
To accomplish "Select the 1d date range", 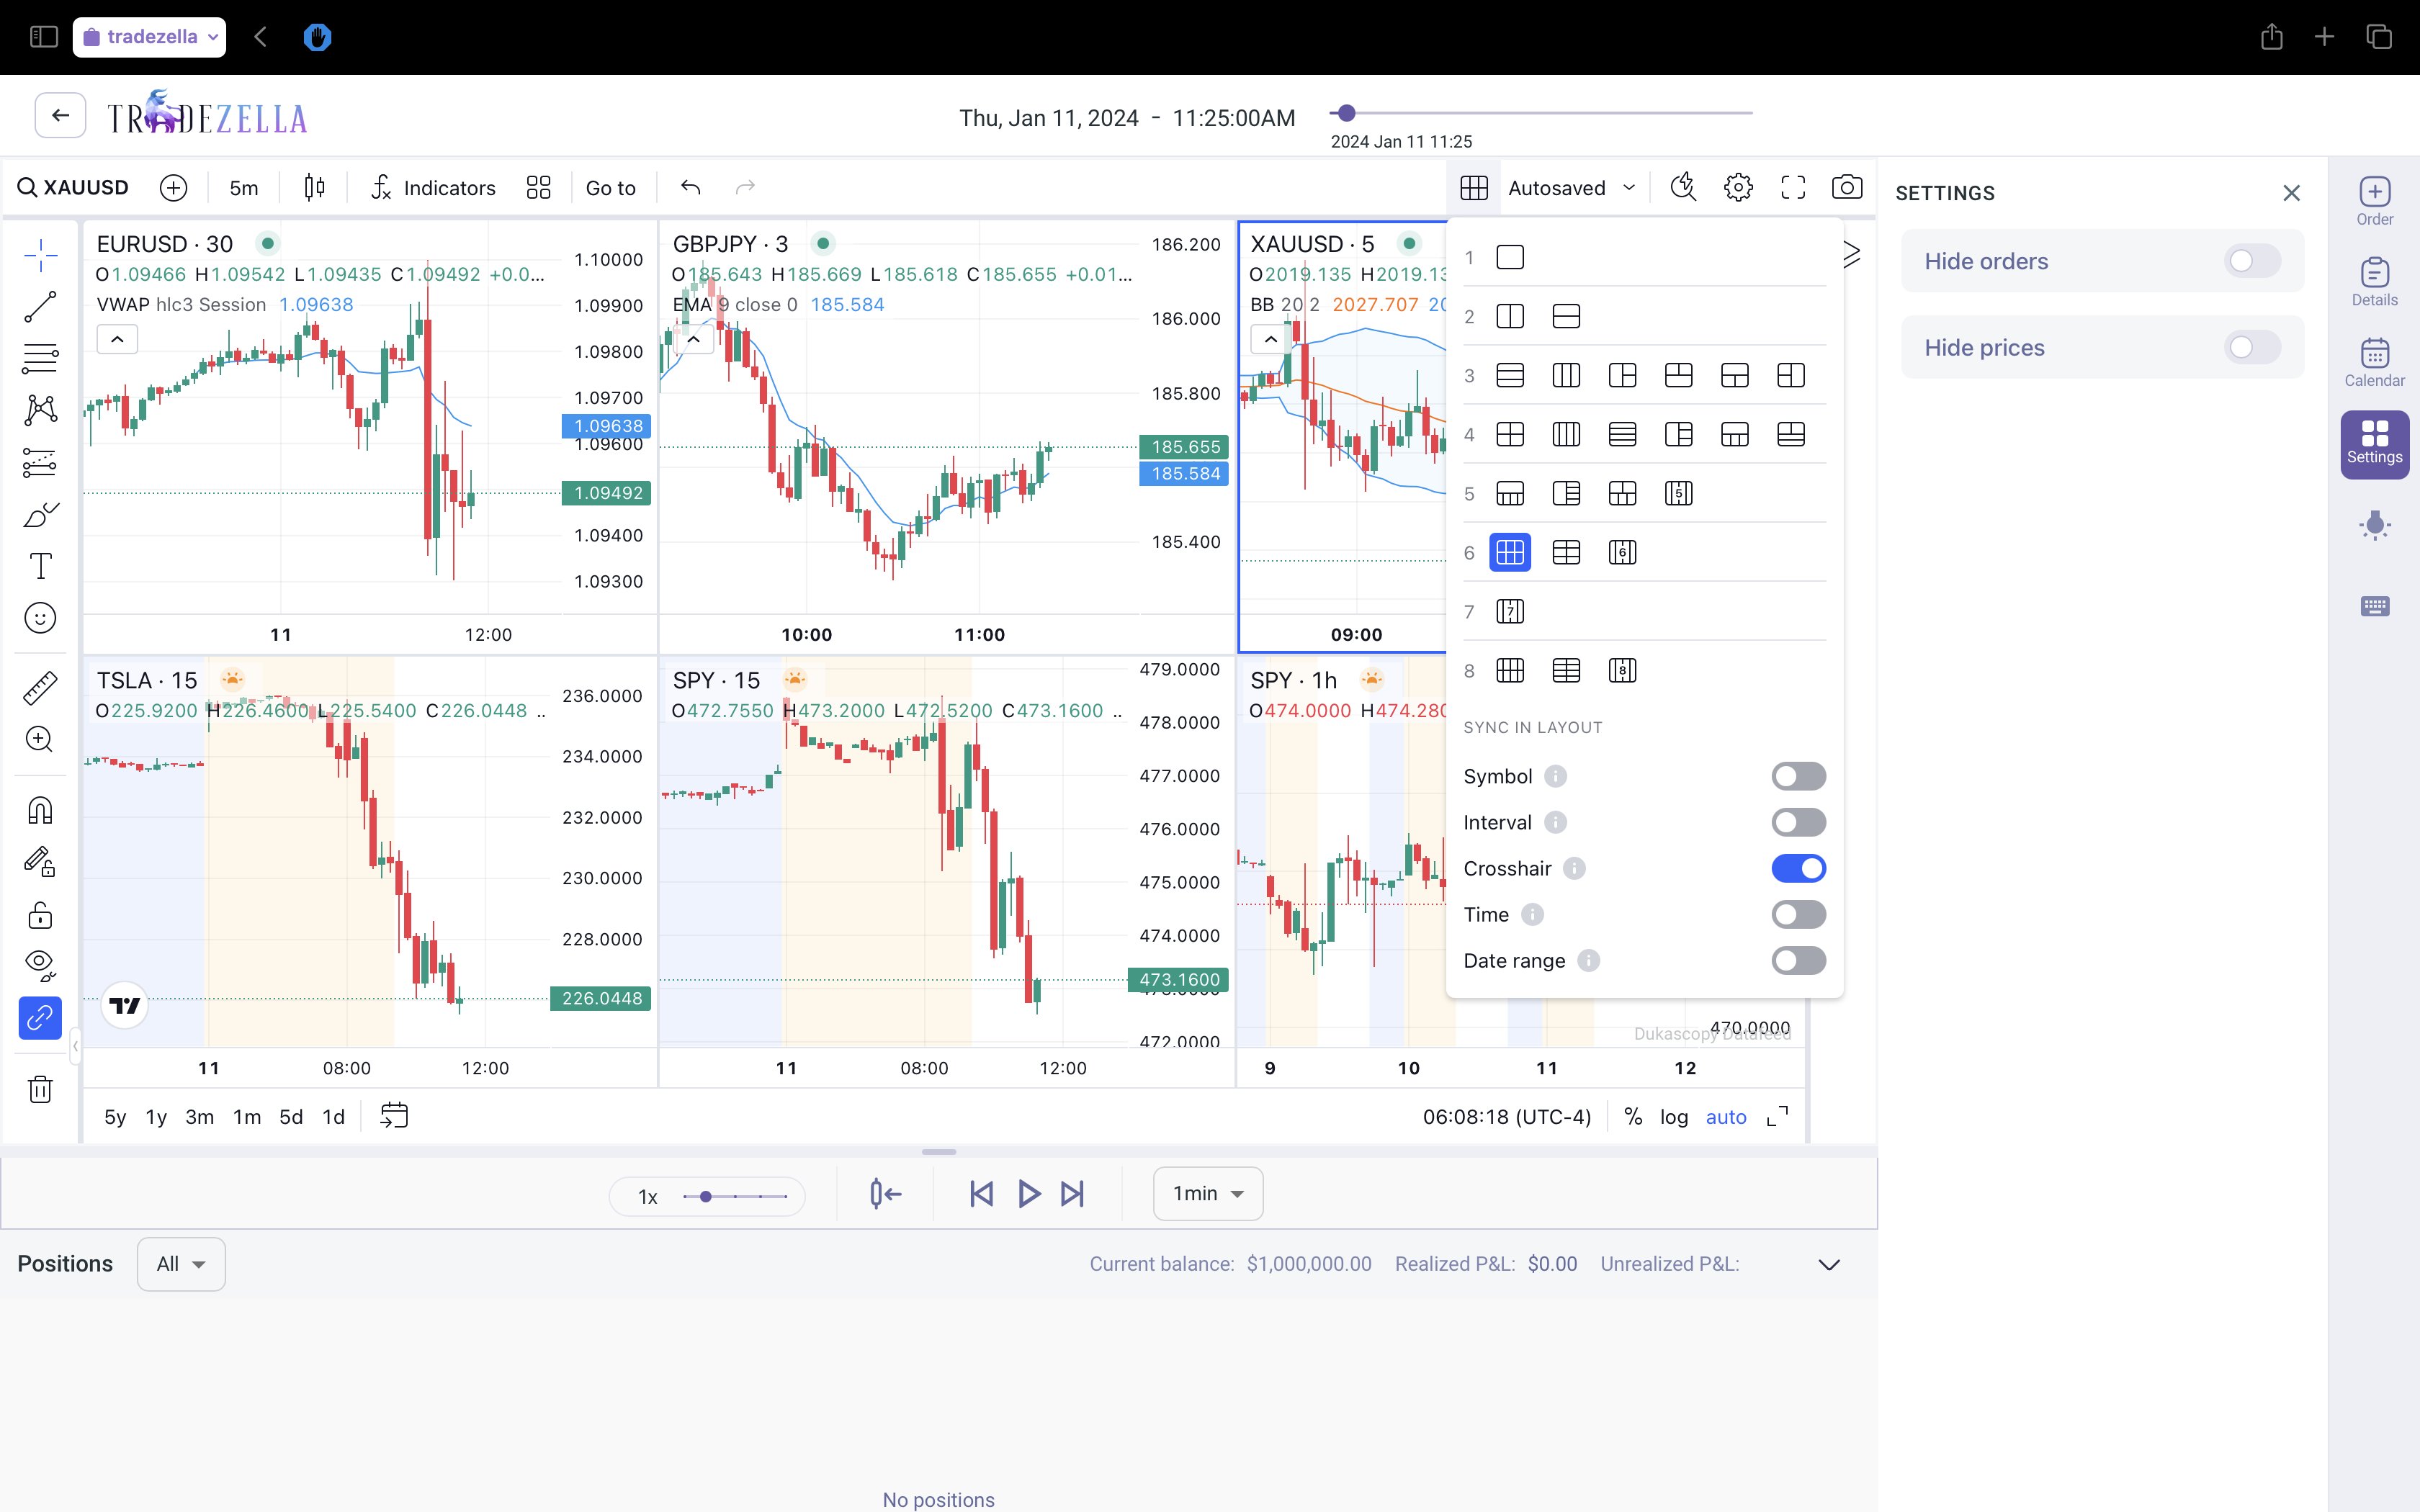I will click(x=333, y=1117).
